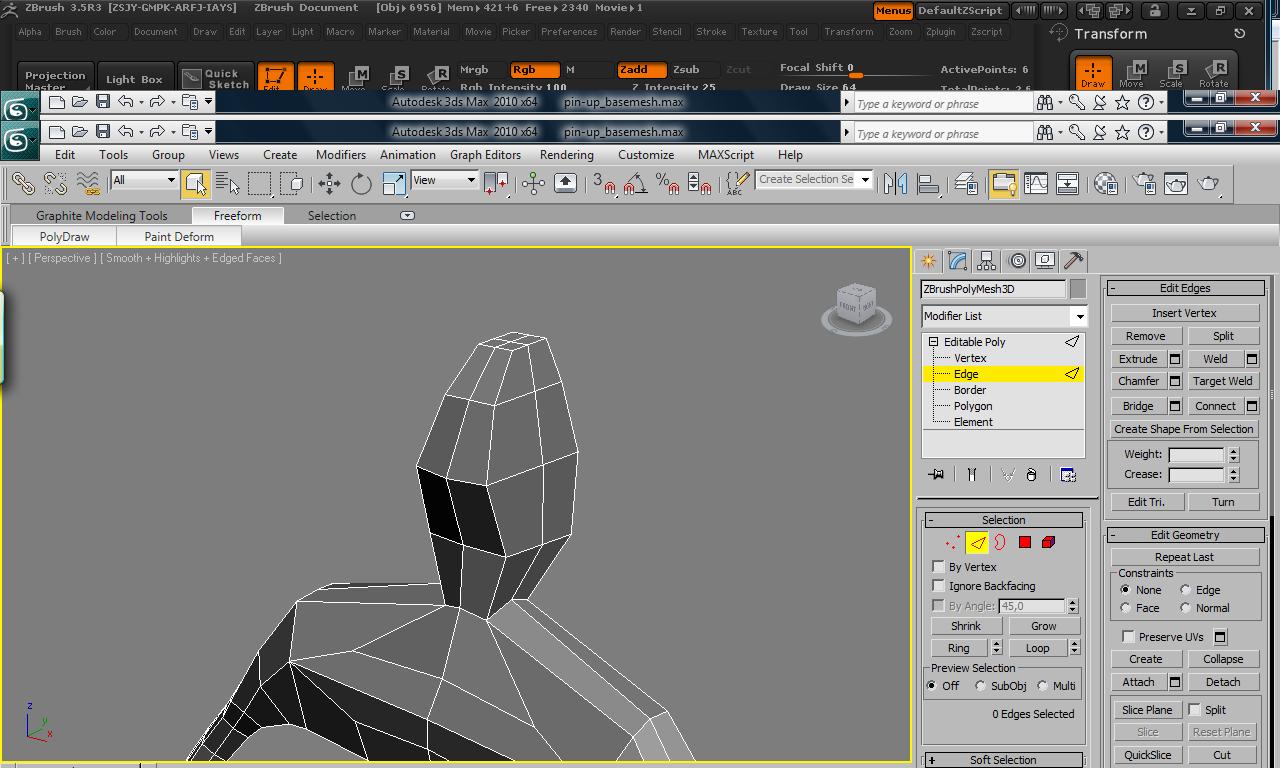
Task: Increase the Crease value with its spinner
Action: click(x=1232, y=470)
